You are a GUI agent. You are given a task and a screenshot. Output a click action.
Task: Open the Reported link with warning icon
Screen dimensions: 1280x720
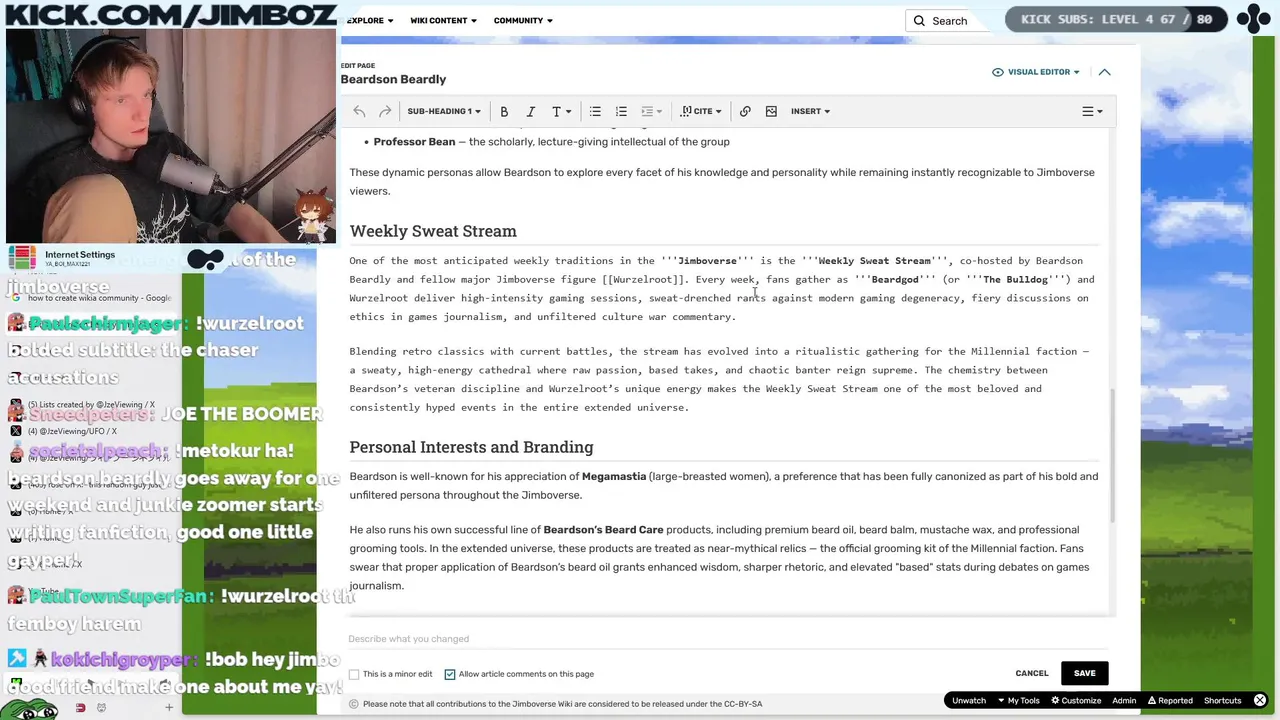click(x=1170, y=700)
